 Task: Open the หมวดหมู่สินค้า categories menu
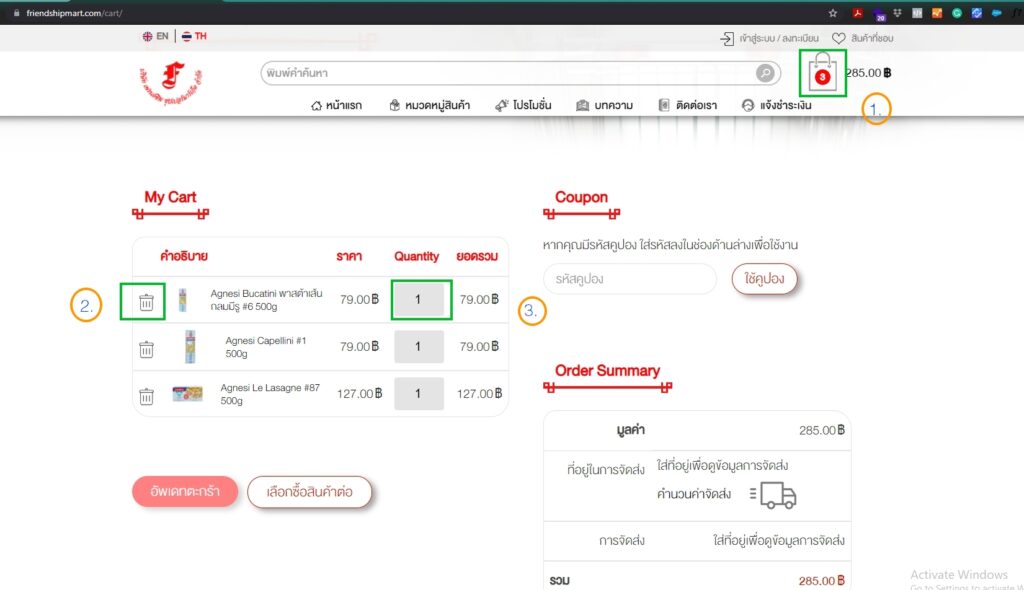pyautogui.click(x=430, y=105)
